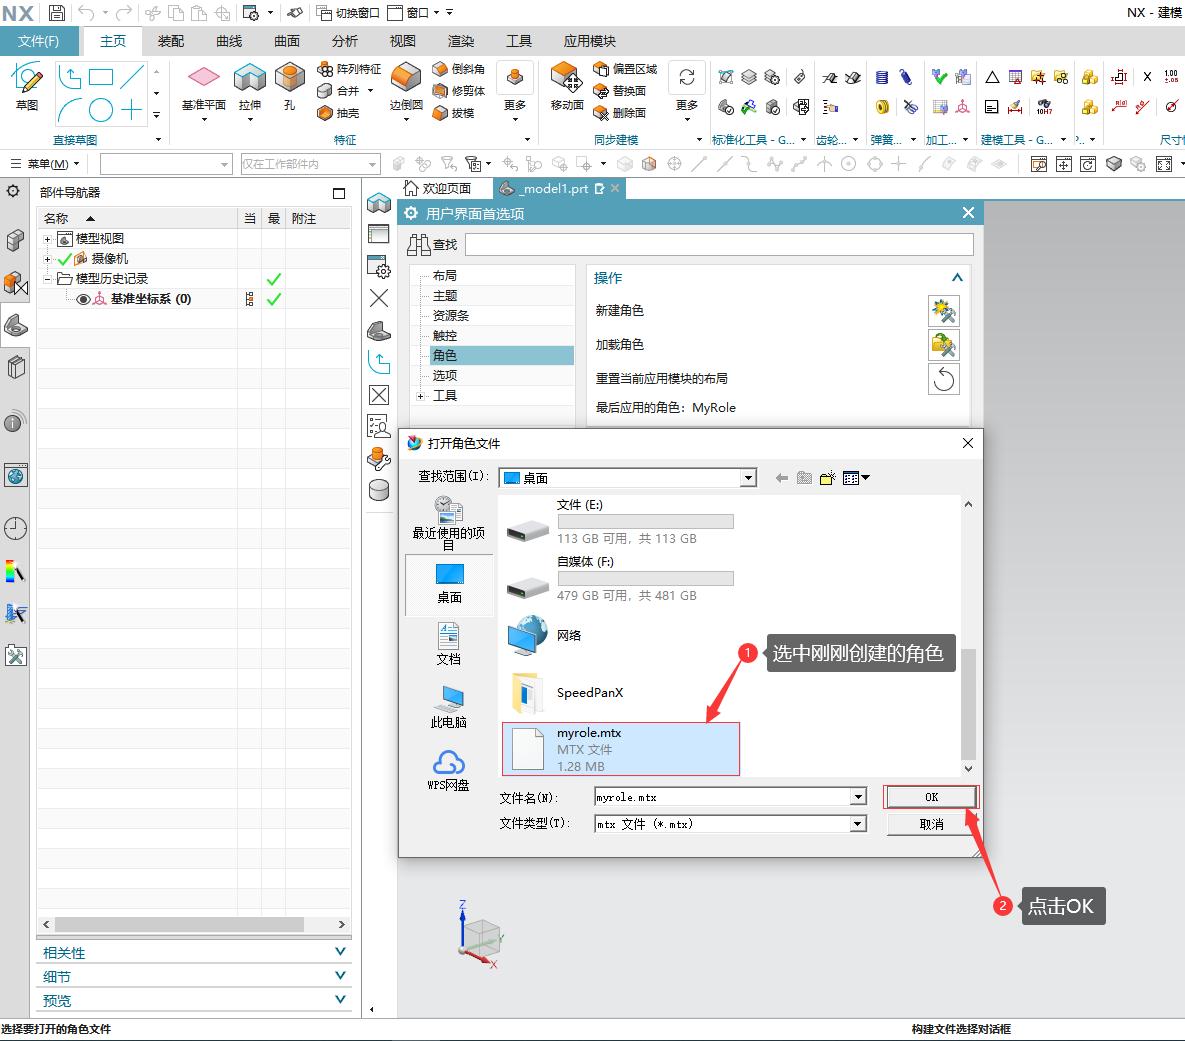Open the 查找范围 folder dropdown
The width and height of the screenshot is (1185, 1041).
pyautogui.click(x=748, y=478)
